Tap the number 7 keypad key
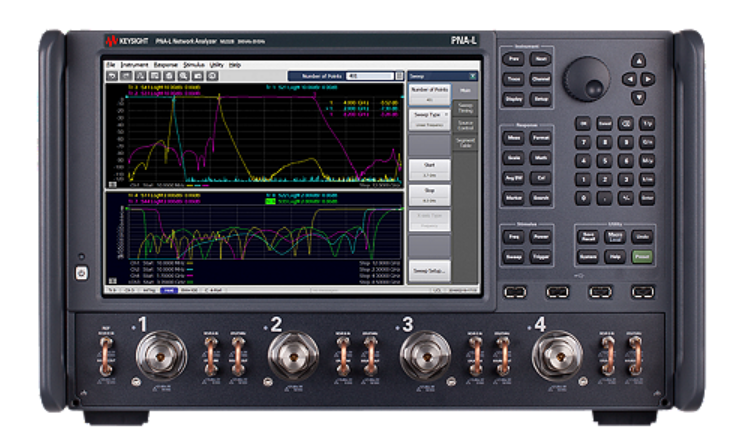This screenshot has height=438, width=729. tap(583, 142)
